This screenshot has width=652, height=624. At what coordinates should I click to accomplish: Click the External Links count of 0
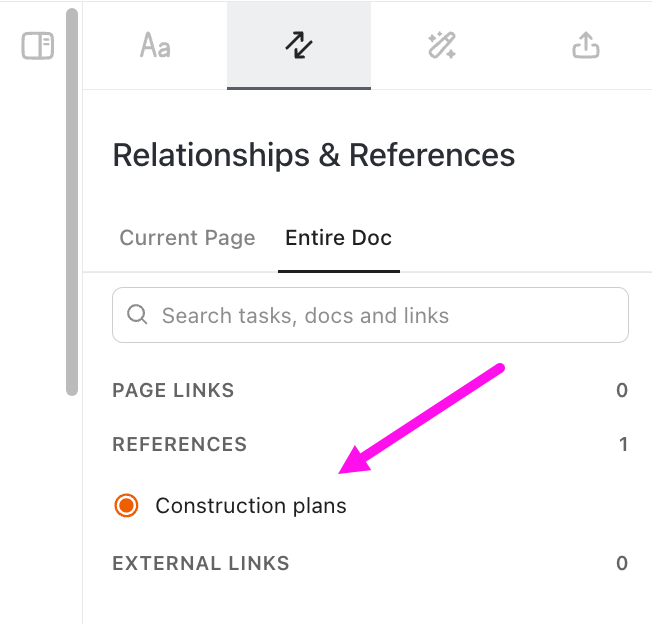coord(622,563)
